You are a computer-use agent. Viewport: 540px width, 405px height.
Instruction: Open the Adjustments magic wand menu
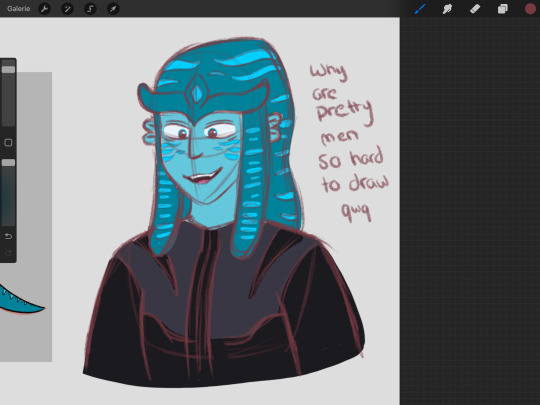67,9
